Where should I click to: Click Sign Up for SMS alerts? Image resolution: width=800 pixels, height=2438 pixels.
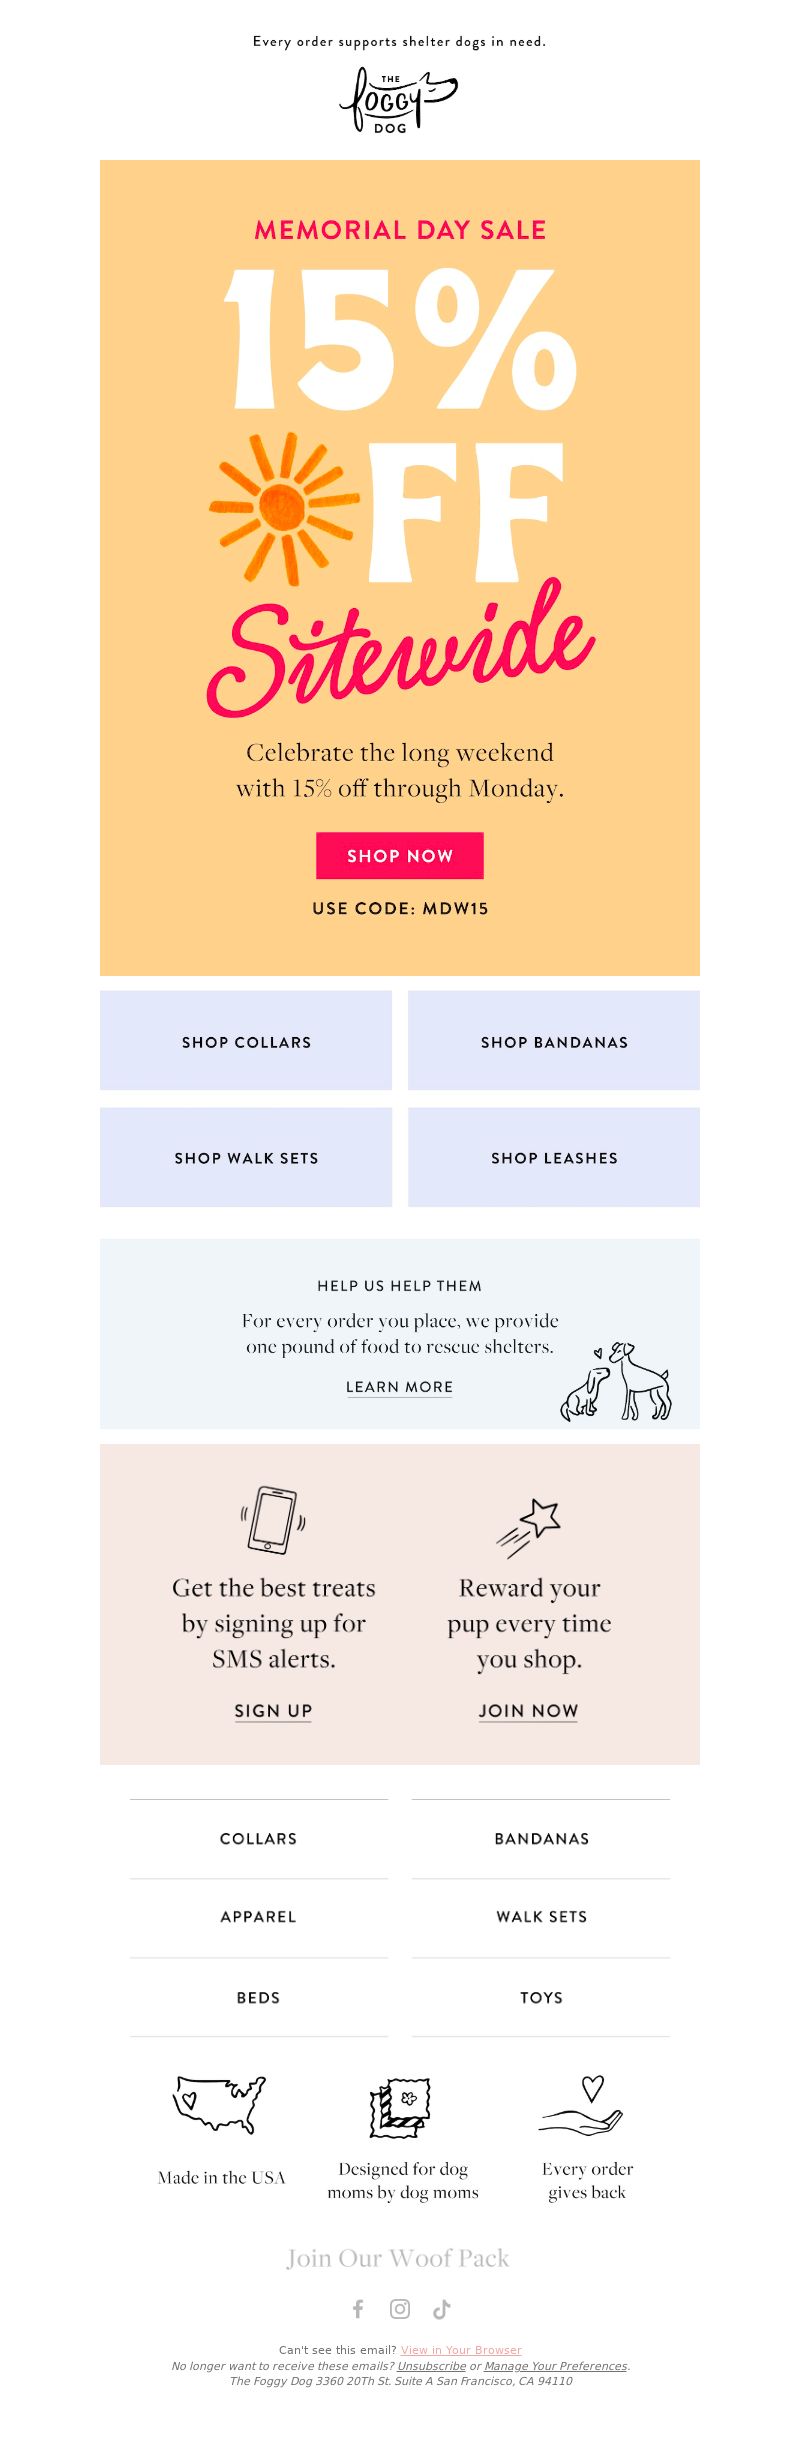coord(273,1711)
